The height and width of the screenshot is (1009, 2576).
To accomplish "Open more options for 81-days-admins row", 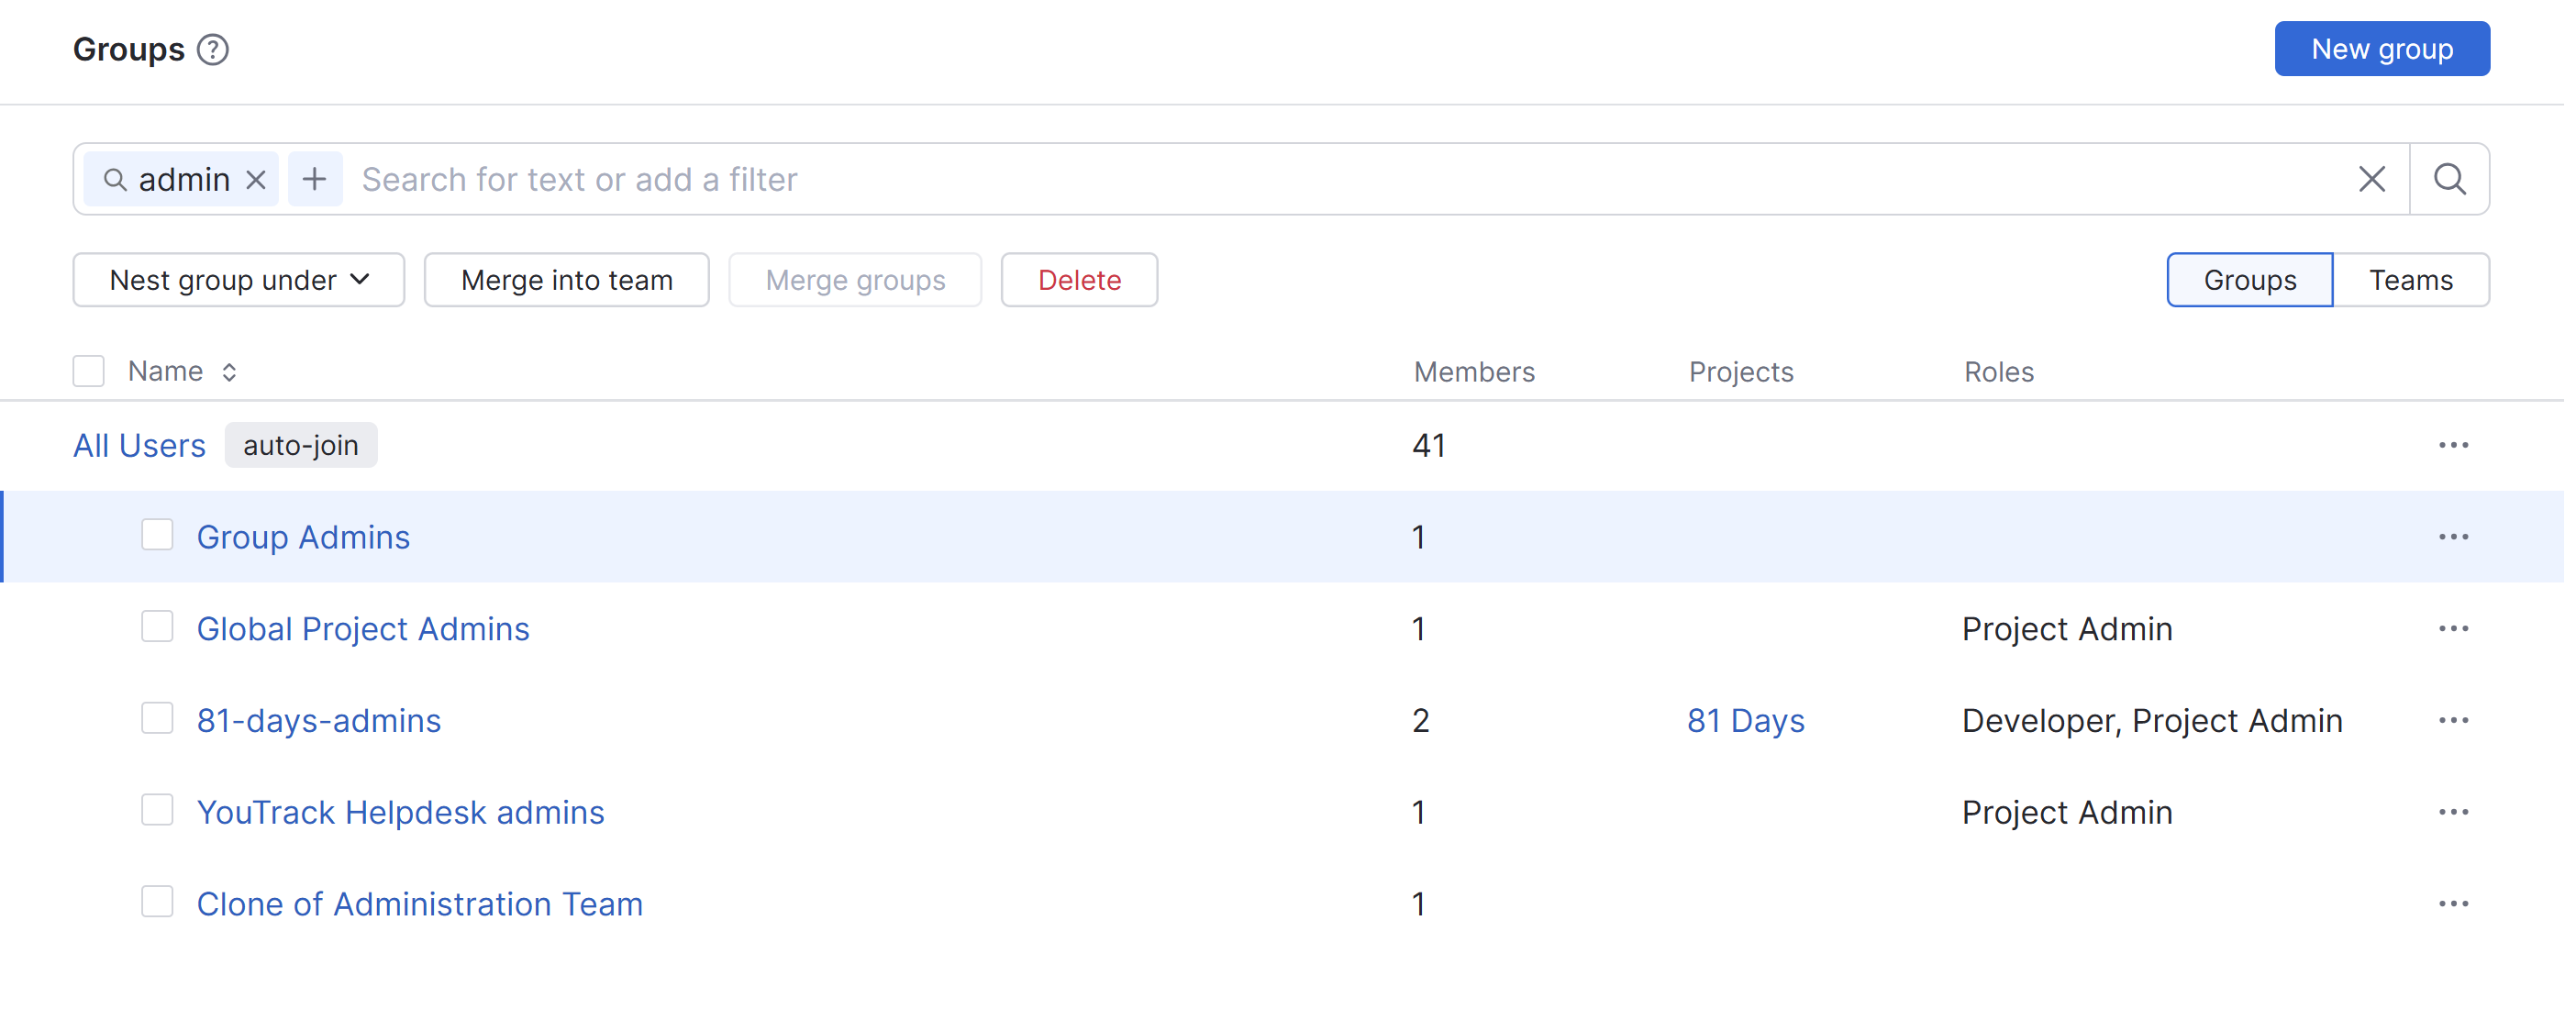I will (2452, 720).
